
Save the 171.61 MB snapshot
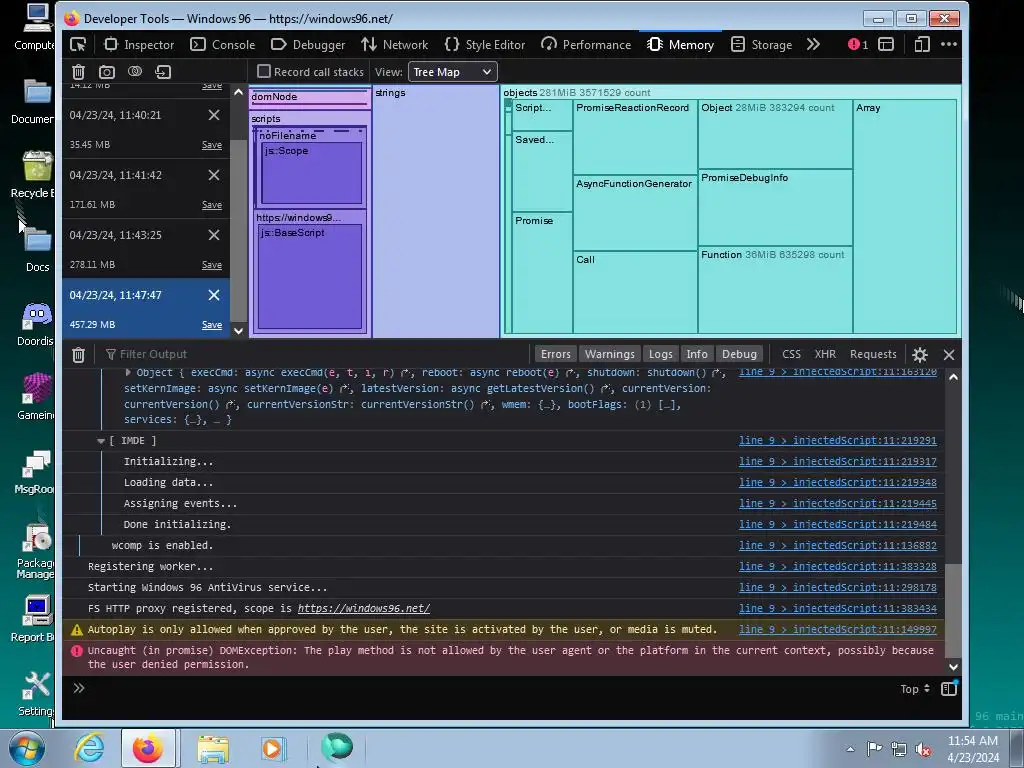[x=212, y=205]
